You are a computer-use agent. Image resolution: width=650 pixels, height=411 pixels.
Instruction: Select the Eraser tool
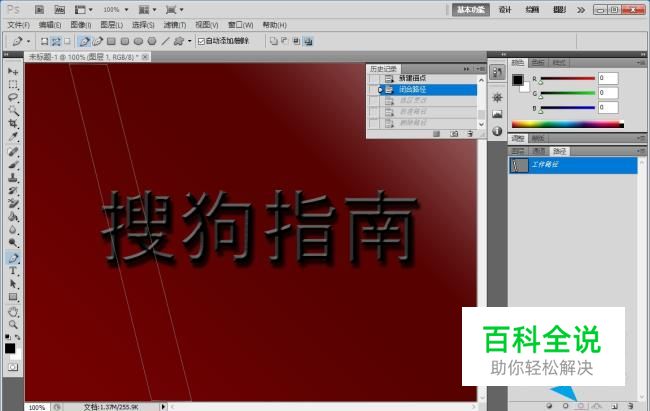click(13, 203)
